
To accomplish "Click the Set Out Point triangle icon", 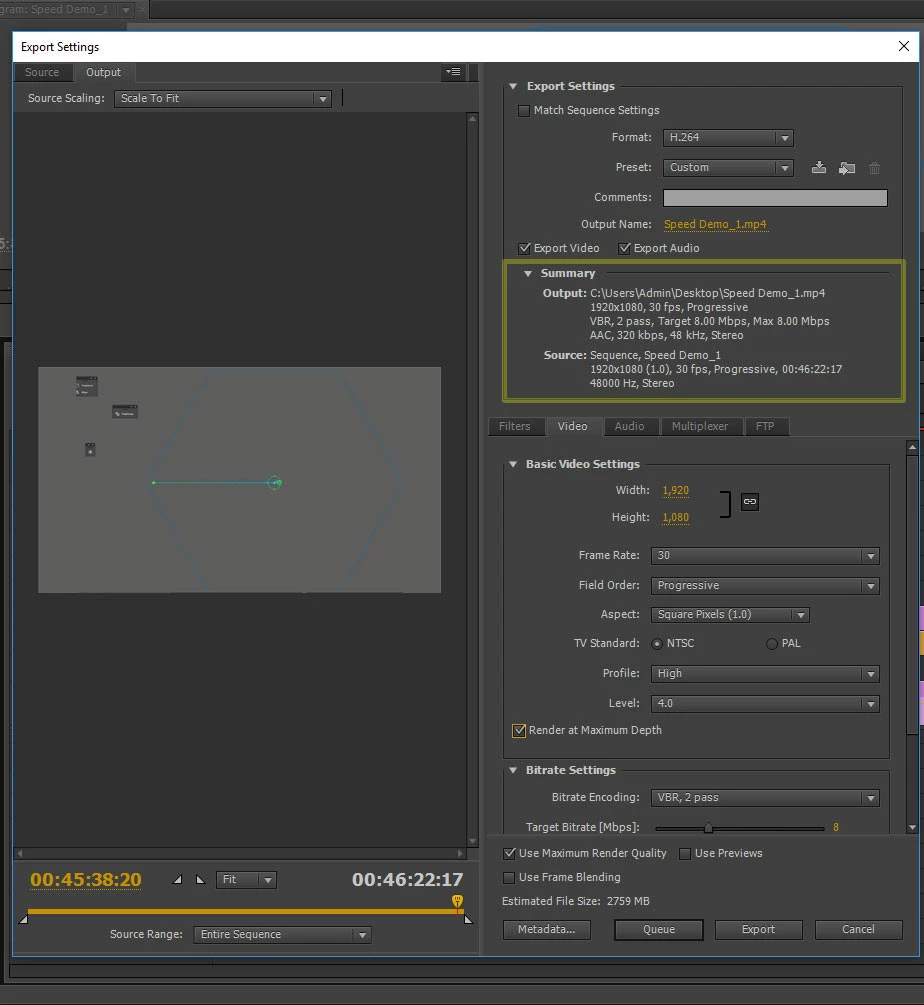I will tap(200, 879).
